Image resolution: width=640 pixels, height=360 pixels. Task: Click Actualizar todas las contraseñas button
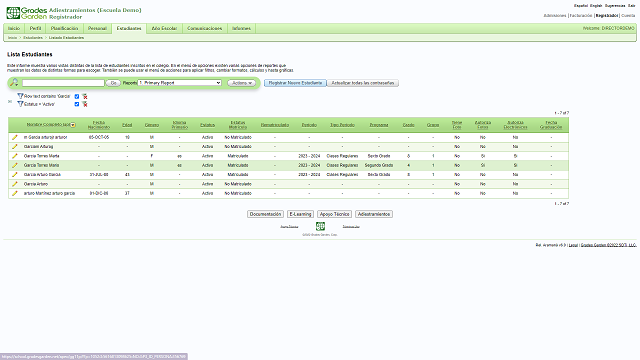point(363,83)
